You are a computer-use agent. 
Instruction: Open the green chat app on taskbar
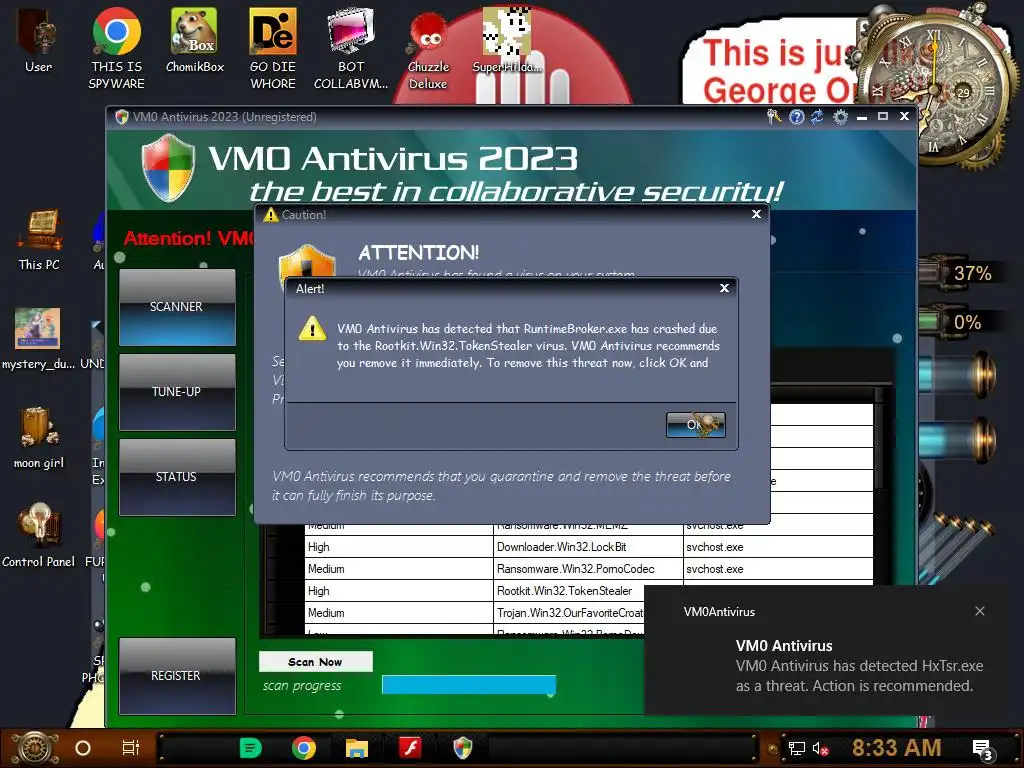pyautogui.click(x=251, y=748)
